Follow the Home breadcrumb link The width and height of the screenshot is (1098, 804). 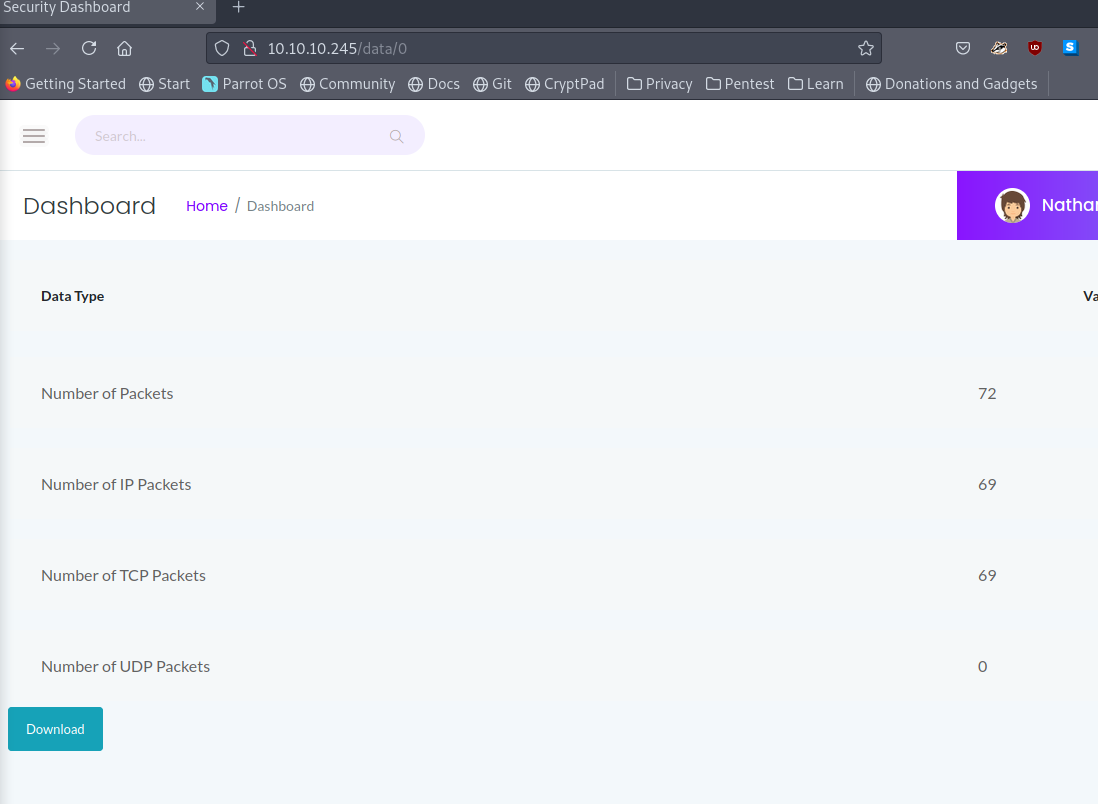pos(207,206)
